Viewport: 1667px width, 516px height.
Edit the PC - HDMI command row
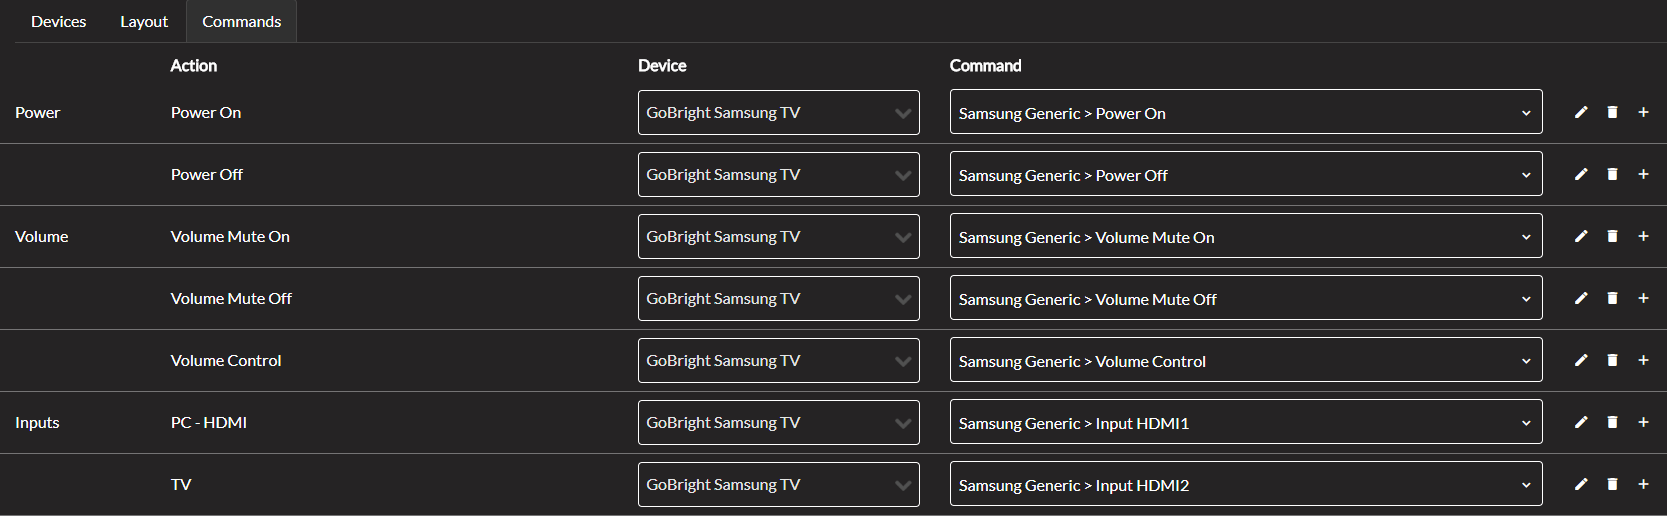(x=1581, y=422)
